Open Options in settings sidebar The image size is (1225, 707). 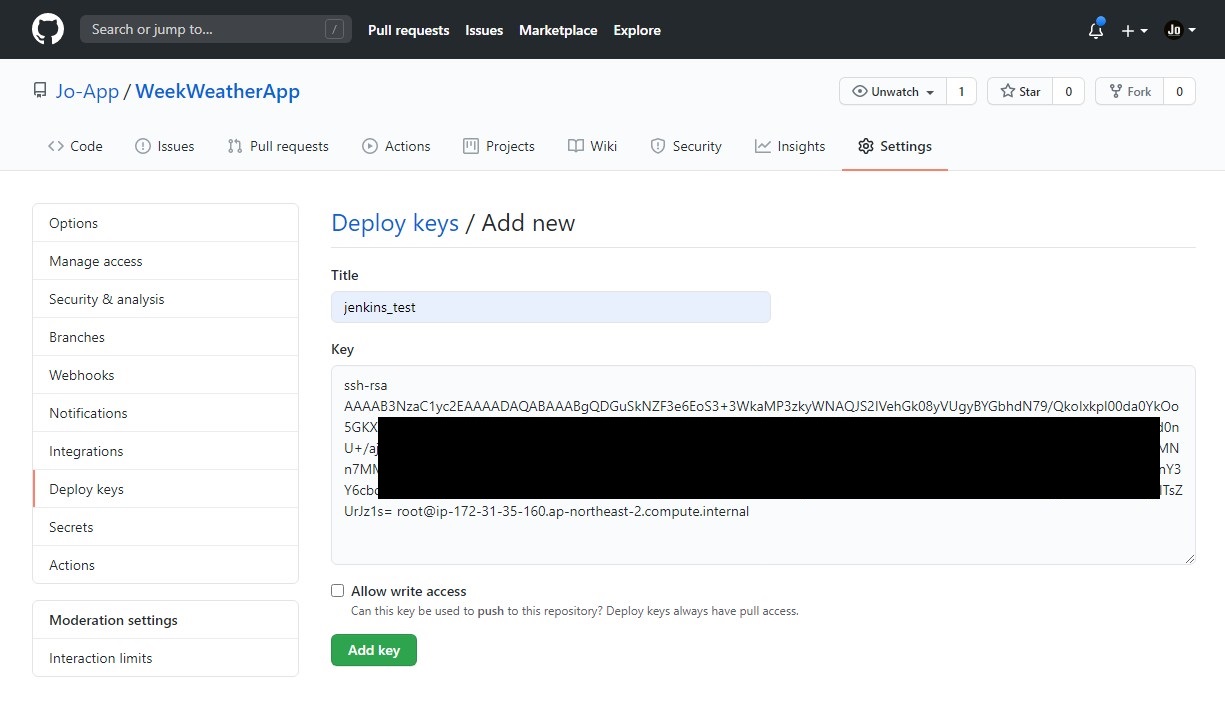coord(166,223)
